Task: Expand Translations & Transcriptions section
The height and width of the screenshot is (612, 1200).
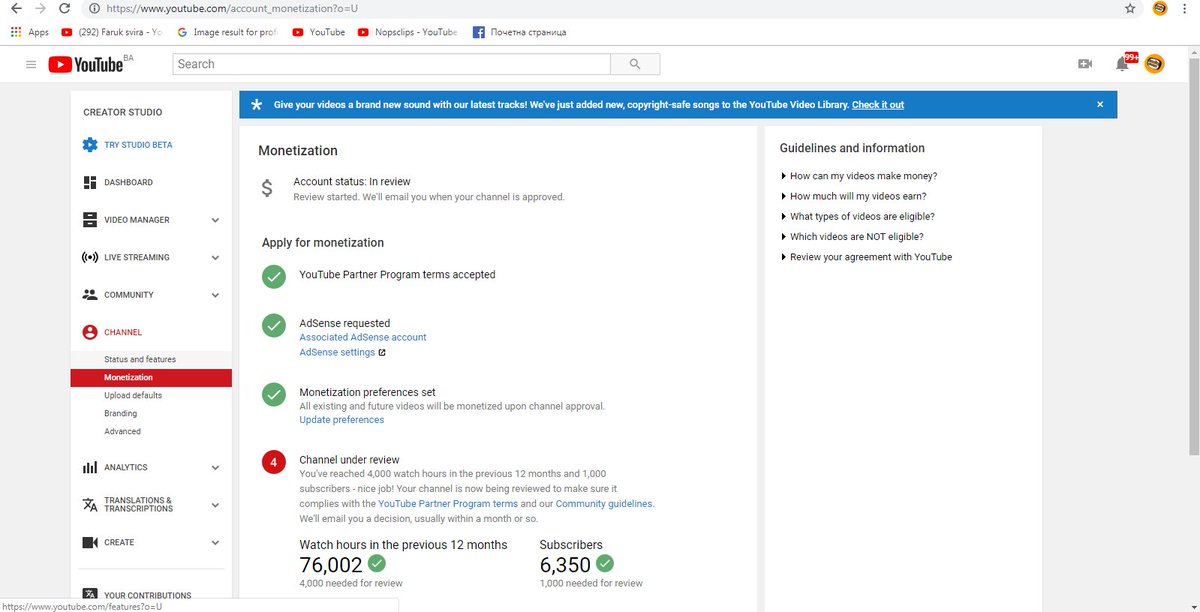Action: click(x=215, y=505)
